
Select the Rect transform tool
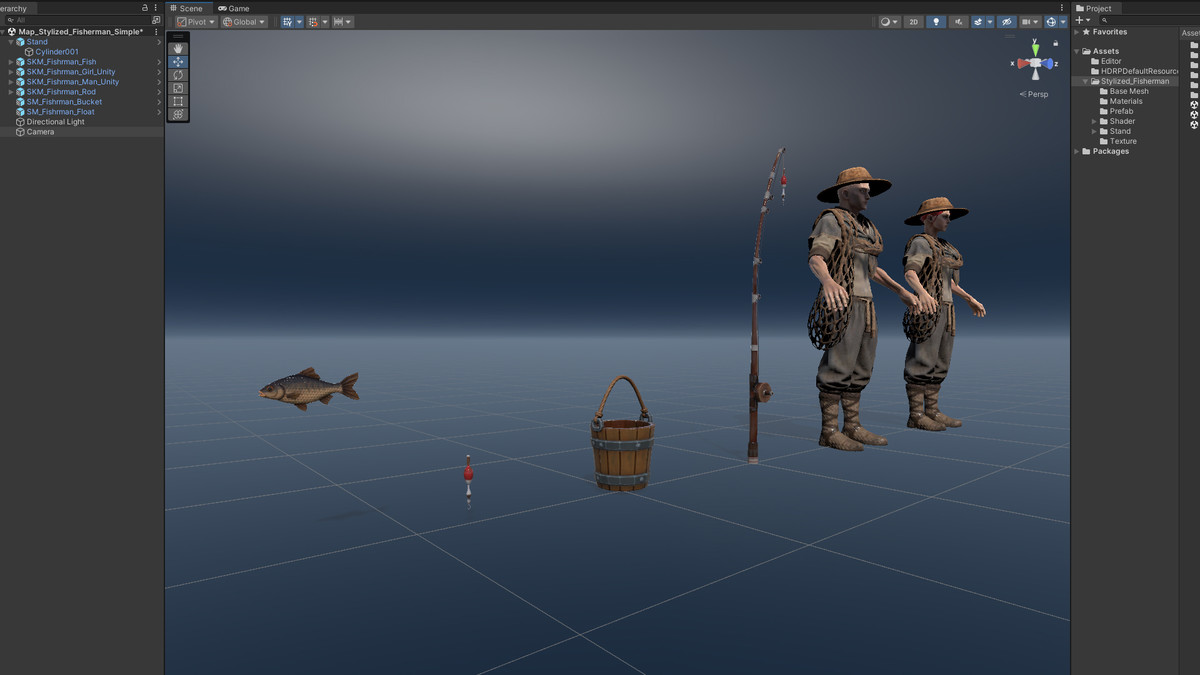tap(178, 101)
